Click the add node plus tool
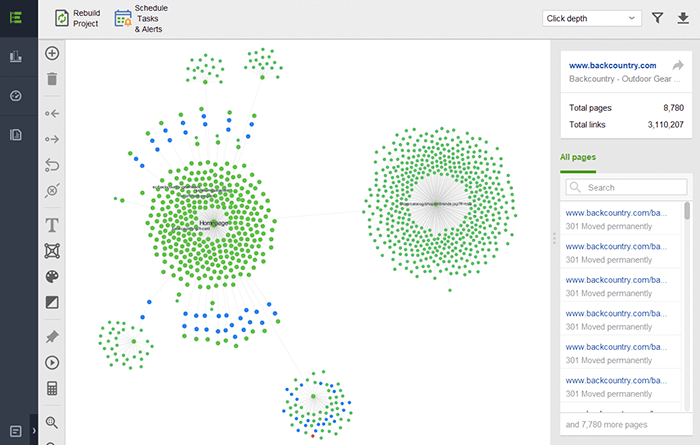 point(52,53)
